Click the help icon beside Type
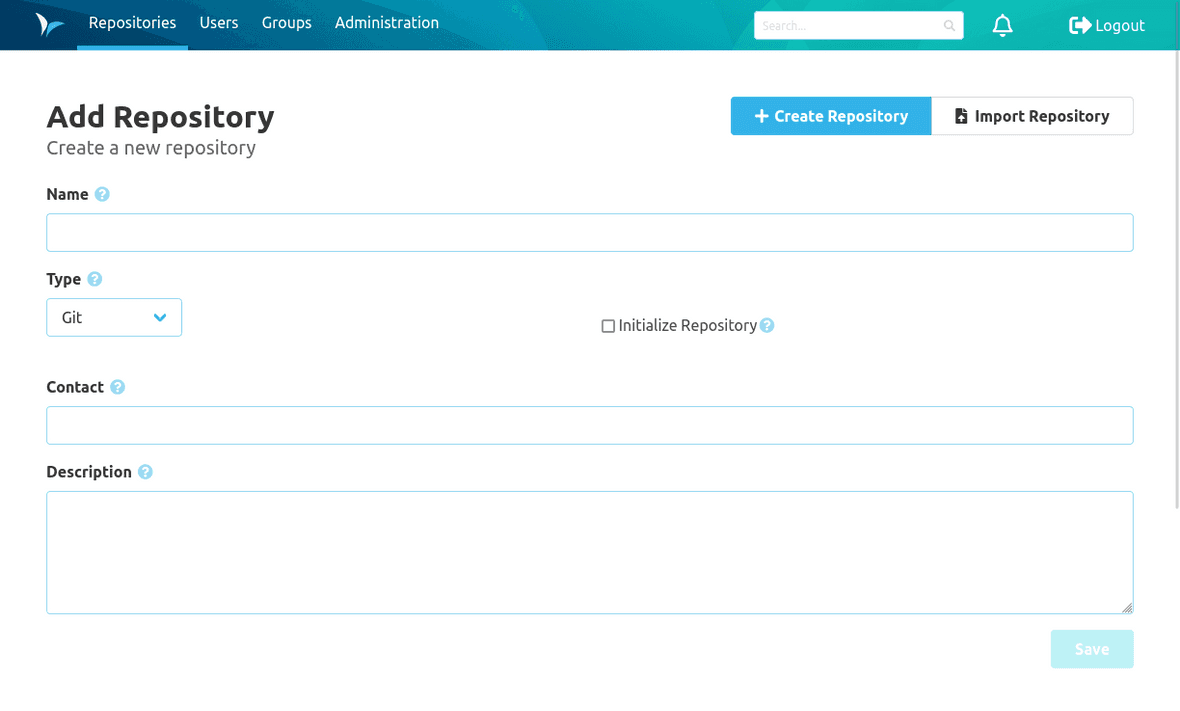The height and width of the screenshot is (711, 1180). click(x=94, y=279)
